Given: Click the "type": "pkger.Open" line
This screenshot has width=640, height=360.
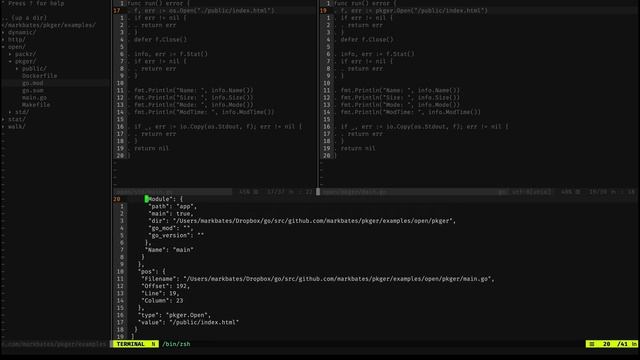Looking at the screenshot, I should (x=174, y=315).
